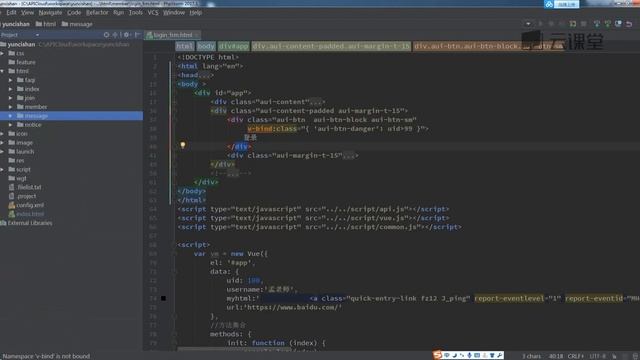Select the launch folder
This screenshot has width=640, height=360.
21,152
